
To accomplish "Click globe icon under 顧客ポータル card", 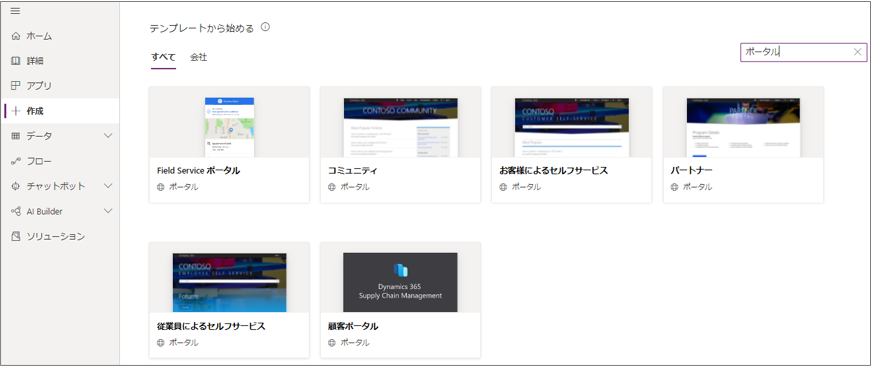I will (332, 343).
